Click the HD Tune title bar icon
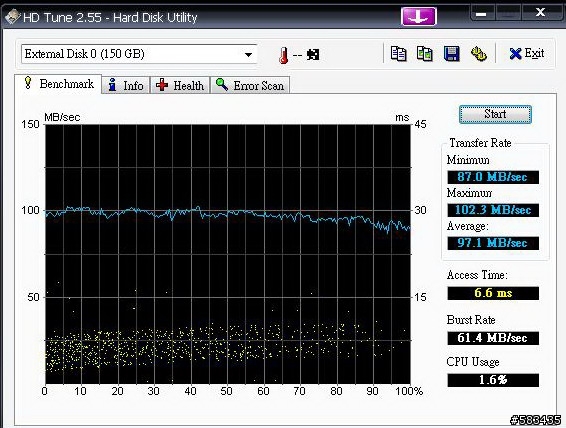 coord(12,17)
